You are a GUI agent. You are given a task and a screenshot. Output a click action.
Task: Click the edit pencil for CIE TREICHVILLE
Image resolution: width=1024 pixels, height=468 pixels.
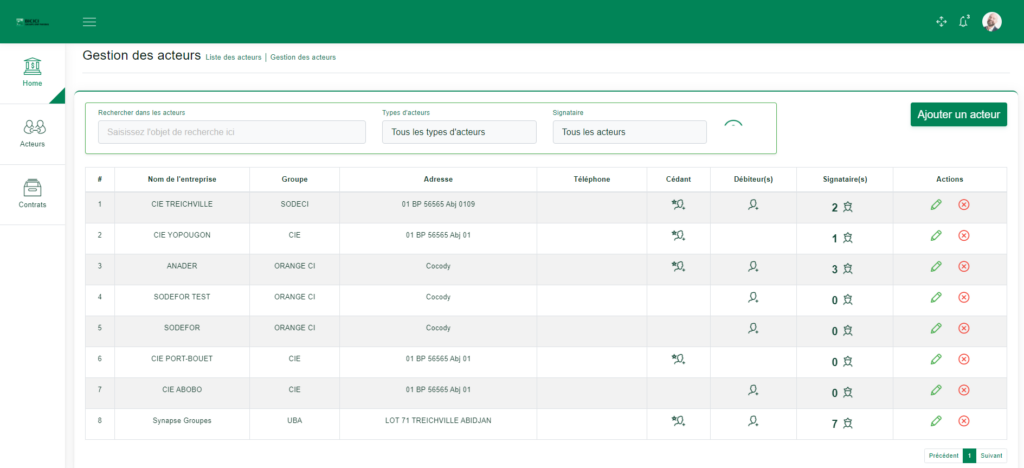coord(936,205)
